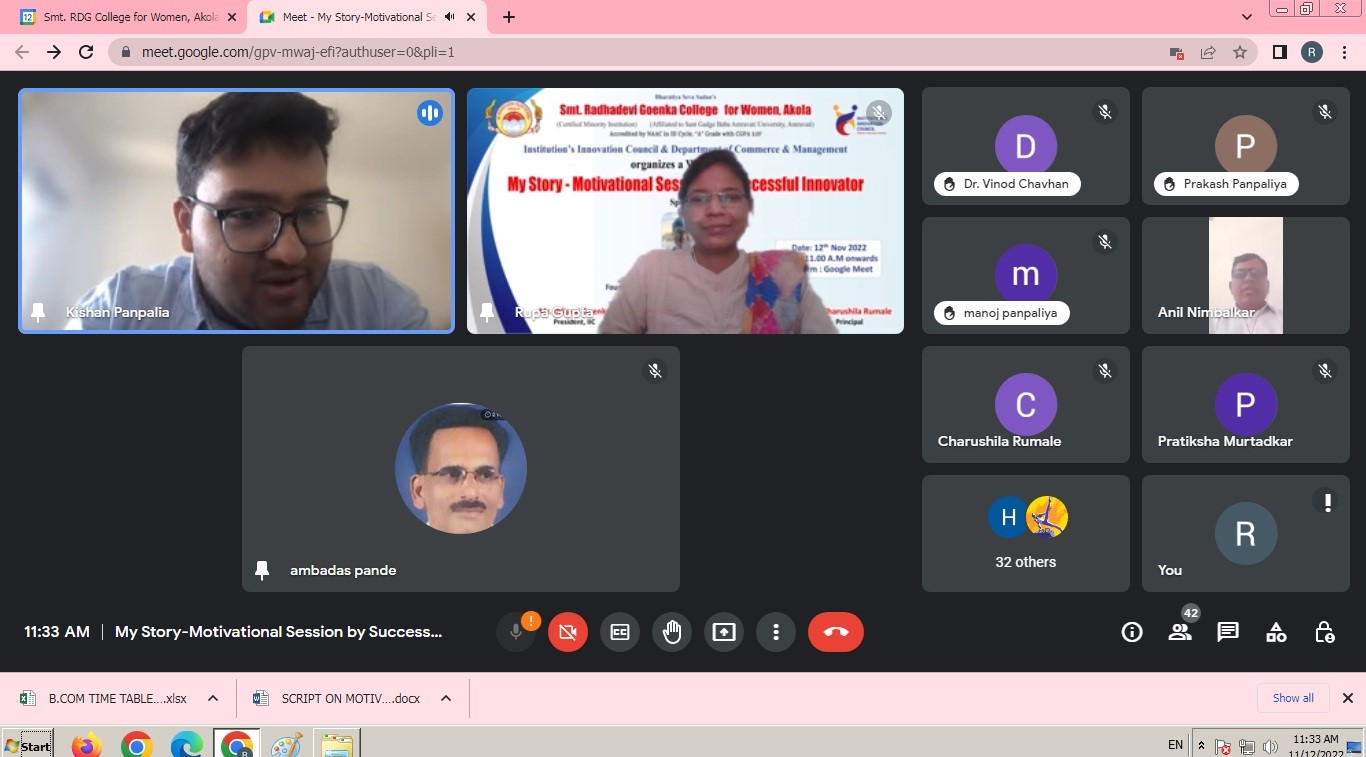Screen dimensions: 1366x757
Task: Click the 32 others participants tile
Action: tap(1025, 533)
